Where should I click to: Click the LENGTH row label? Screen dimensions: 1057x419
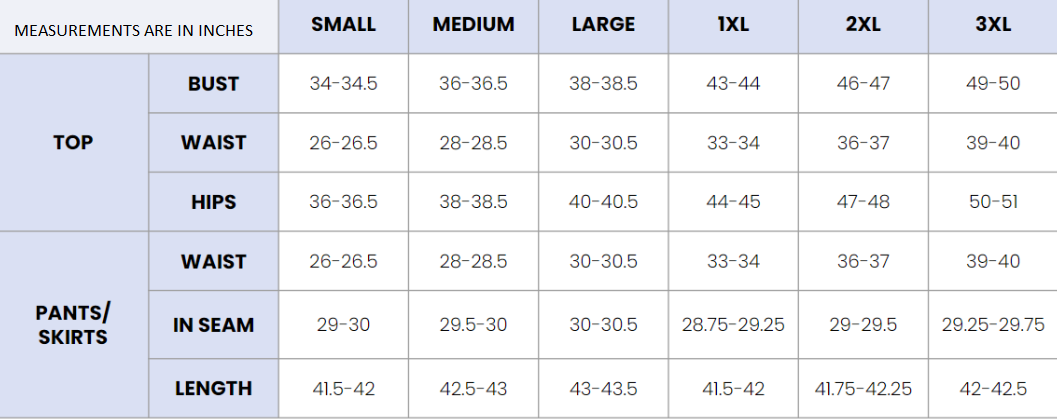213,388
